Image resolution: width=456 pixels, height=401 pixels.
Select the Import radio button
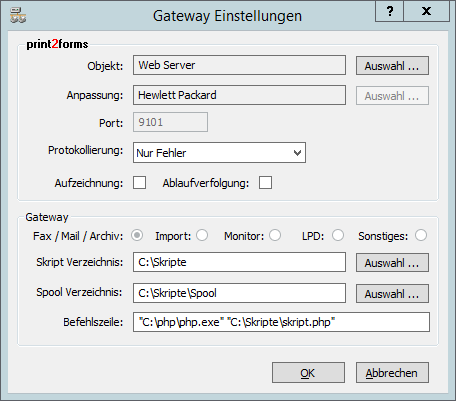coord(202,235)
